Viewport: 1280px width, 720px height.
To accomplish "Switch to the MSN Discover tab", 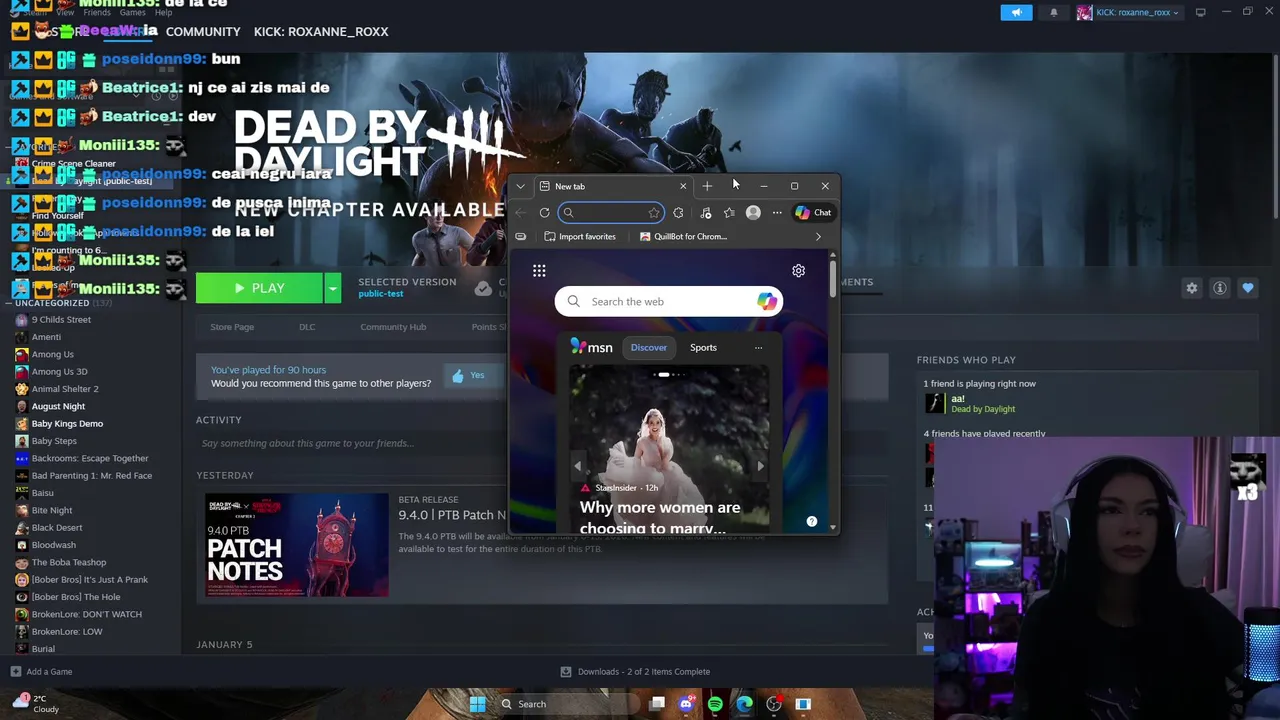I will [649, 347].
